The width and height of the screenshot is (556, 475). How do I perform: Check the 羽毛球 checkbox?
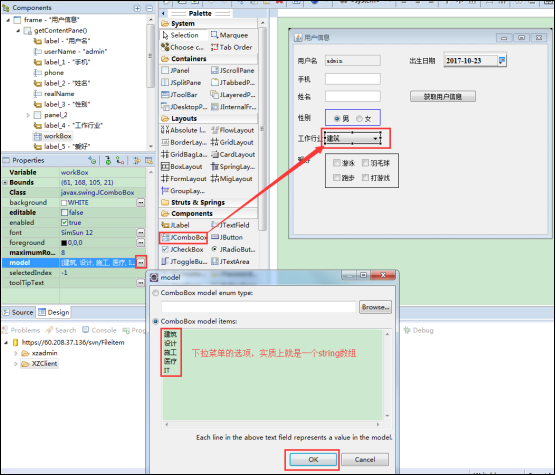click(365, 163)
